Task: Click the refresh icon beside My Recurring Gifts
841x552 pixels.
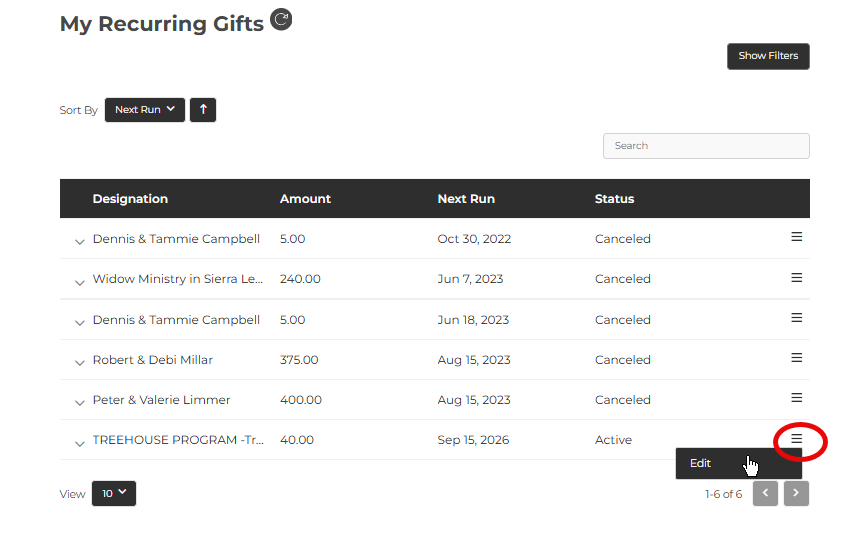Action: tap(281, 20)
